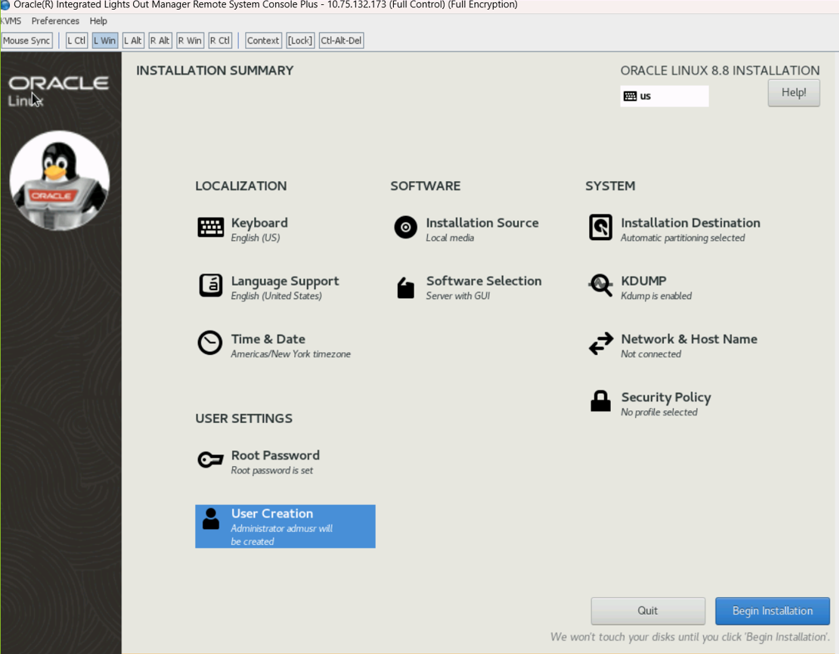Click 'Not connected' network status text

coord(651,354)
